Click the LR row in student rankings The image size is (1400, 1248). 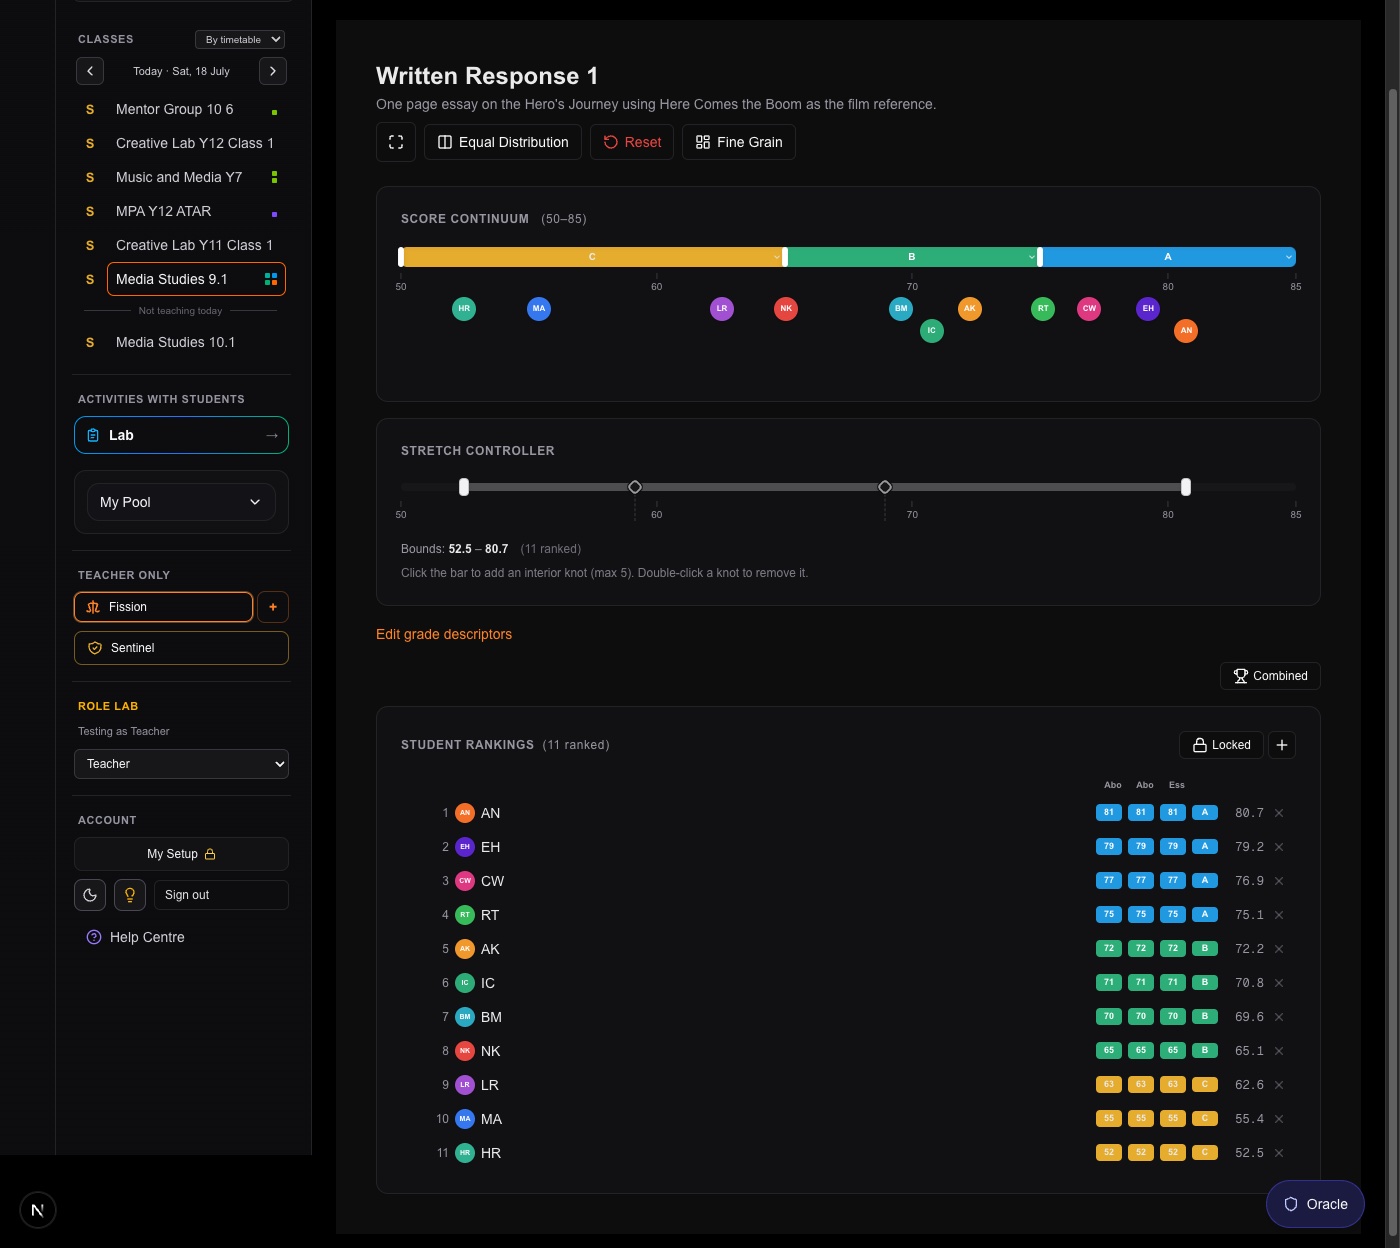[848, 1085]
